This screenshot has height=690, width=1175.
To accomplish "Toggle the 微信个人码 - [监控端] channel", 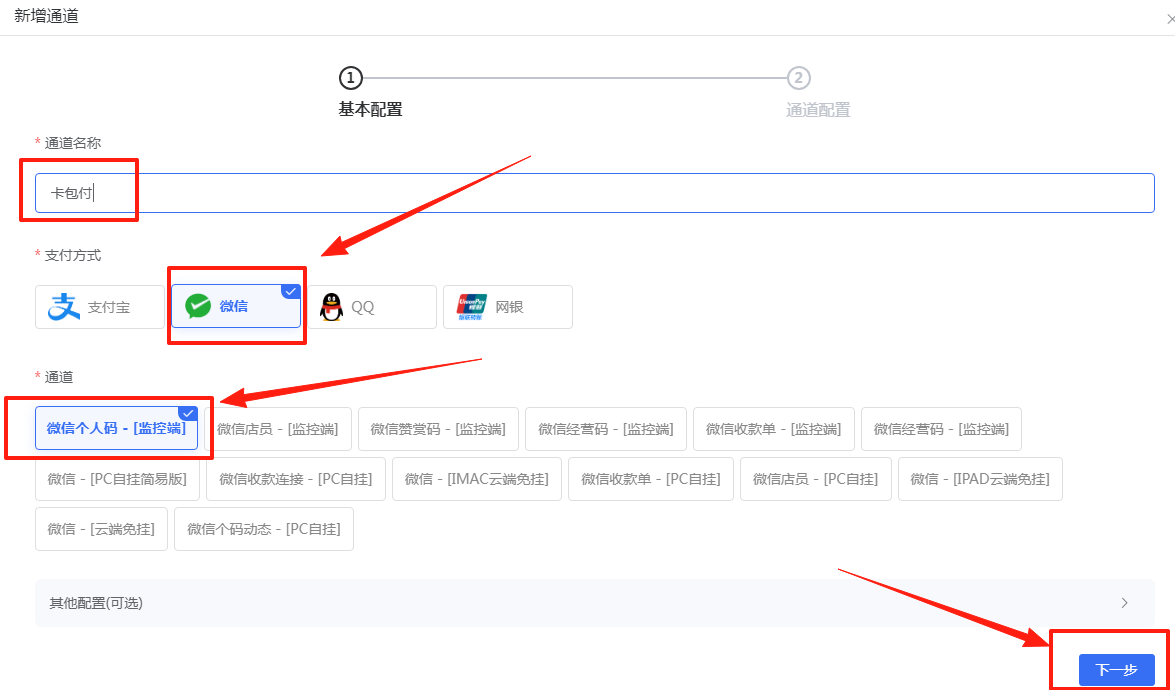I will click(114, 428).
